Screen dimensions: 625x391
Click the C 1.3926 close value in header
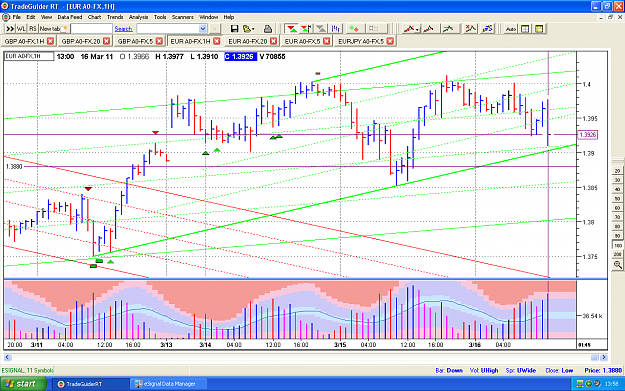[x=240, y=57]
